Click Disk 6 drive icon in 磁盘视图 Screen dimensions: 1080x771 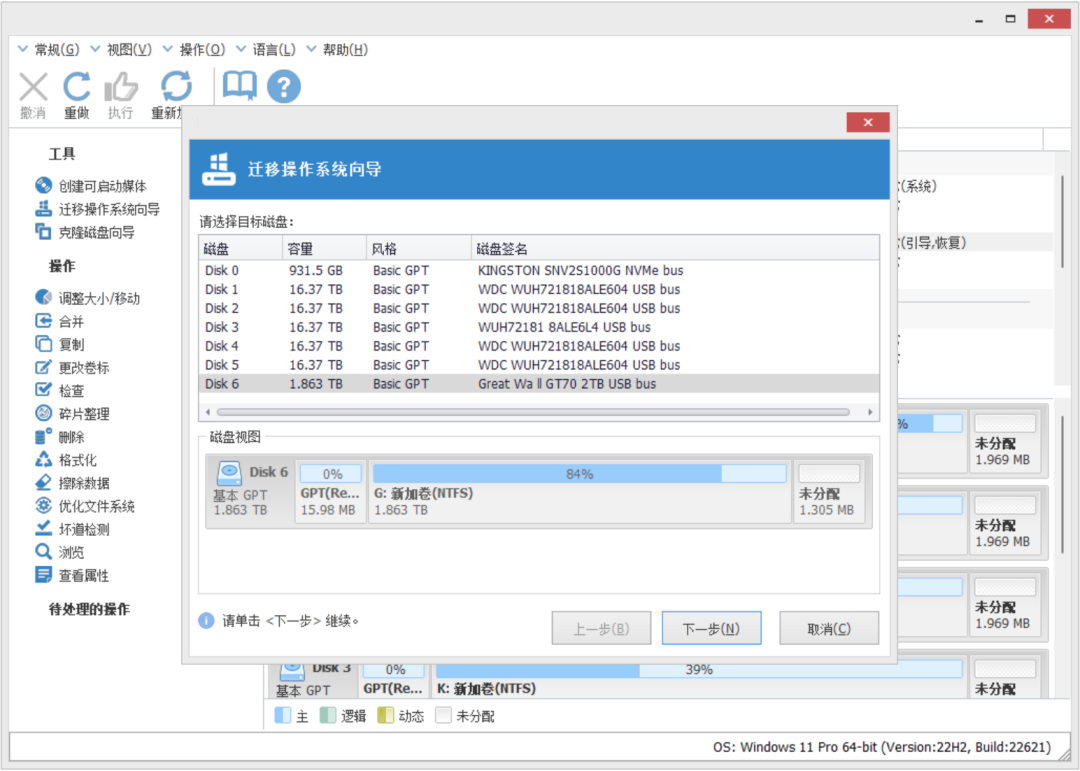click(x=229, y=473)
